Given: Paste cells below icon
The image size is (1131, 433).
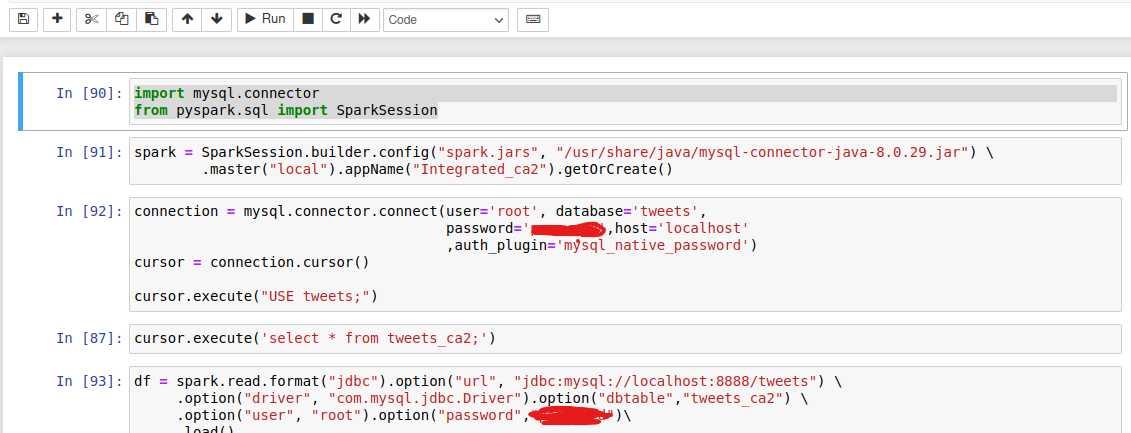Looking at the screenshot, I should [151, 19].
